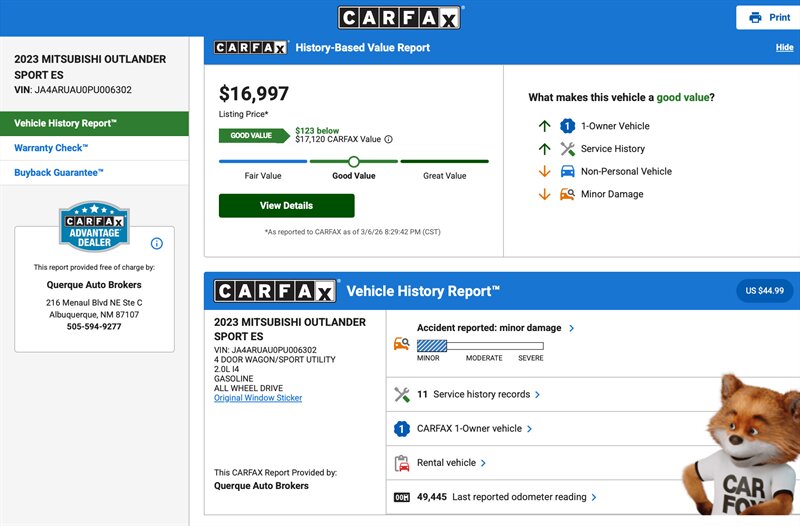Click the Non-Personal Vehicle car icon
This screenshot has height=526, width=800.
coord(567,171)
